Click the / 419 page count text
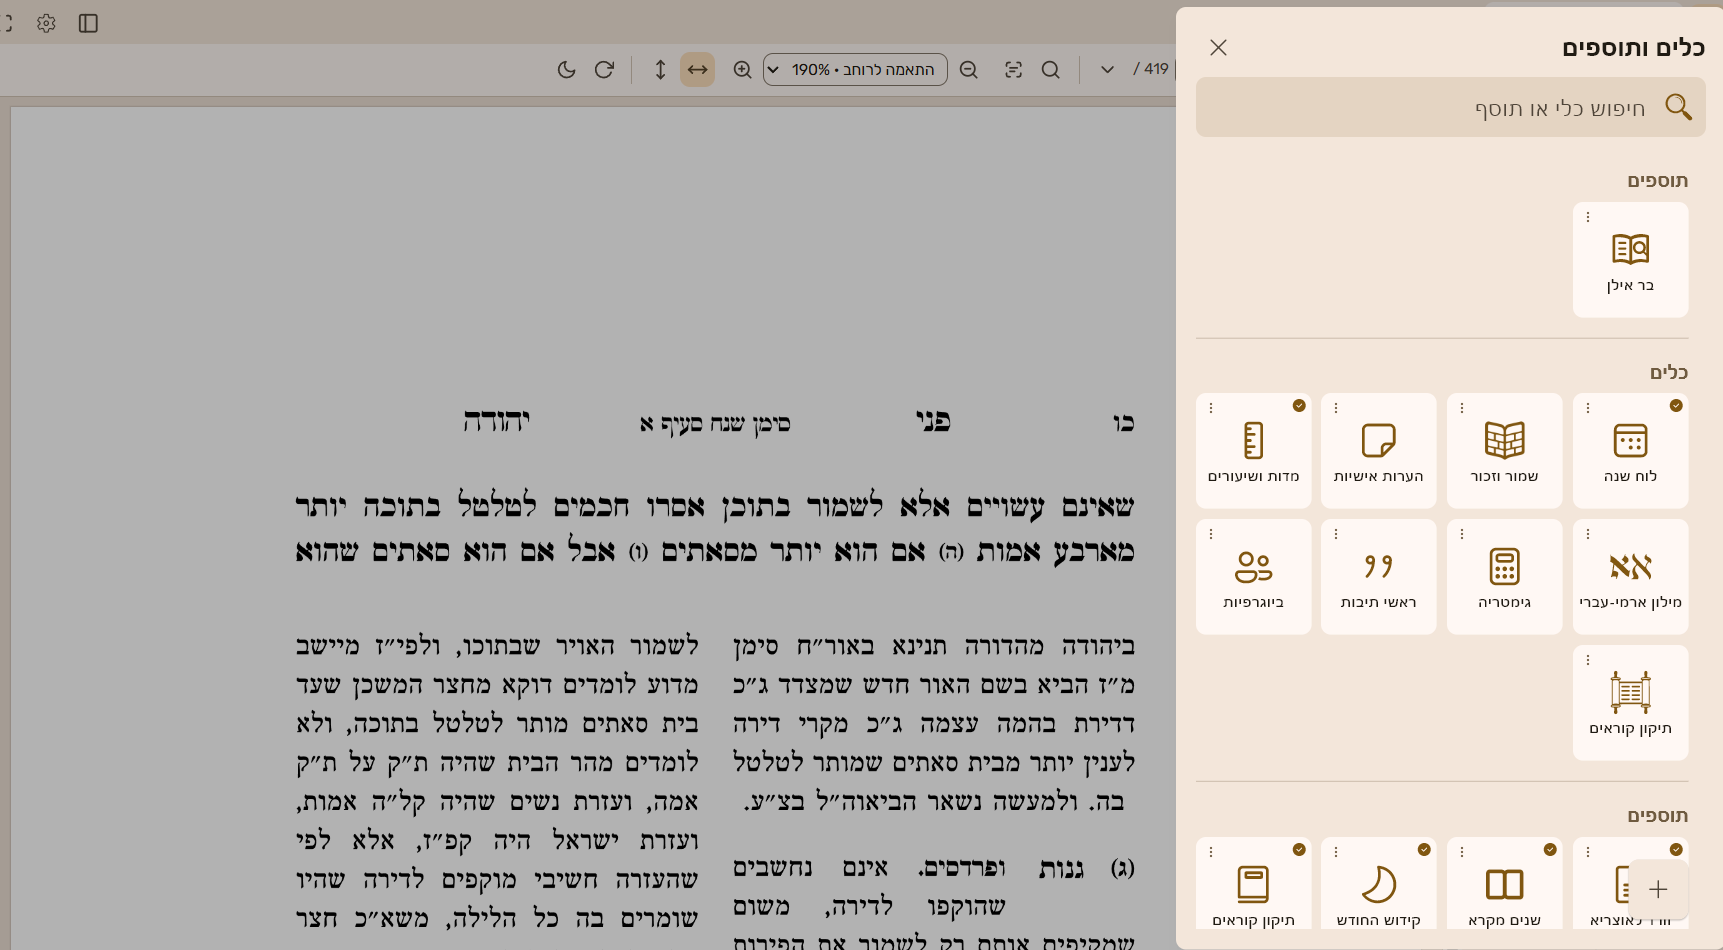 [x=1151, y=69]
